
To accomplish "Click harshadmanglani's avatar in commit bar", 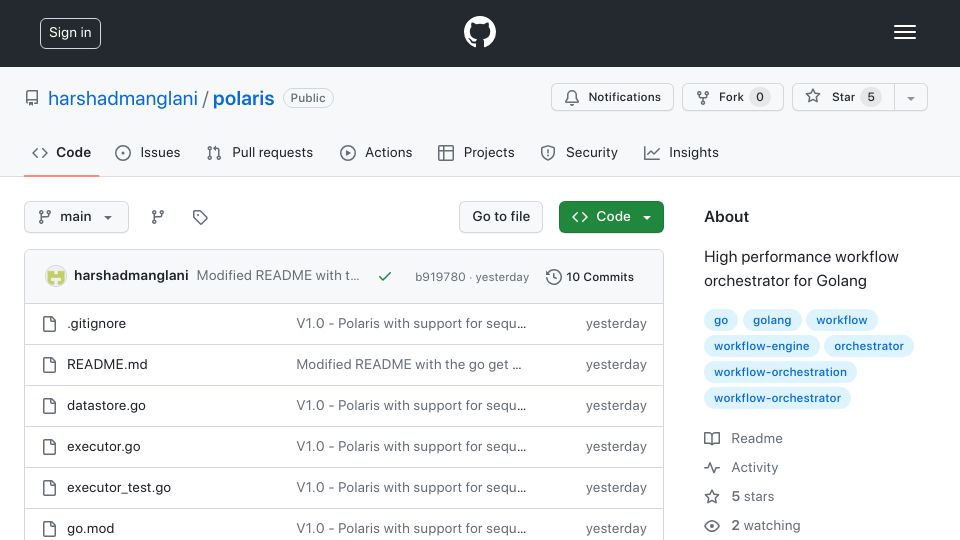I will click(56, 276).
